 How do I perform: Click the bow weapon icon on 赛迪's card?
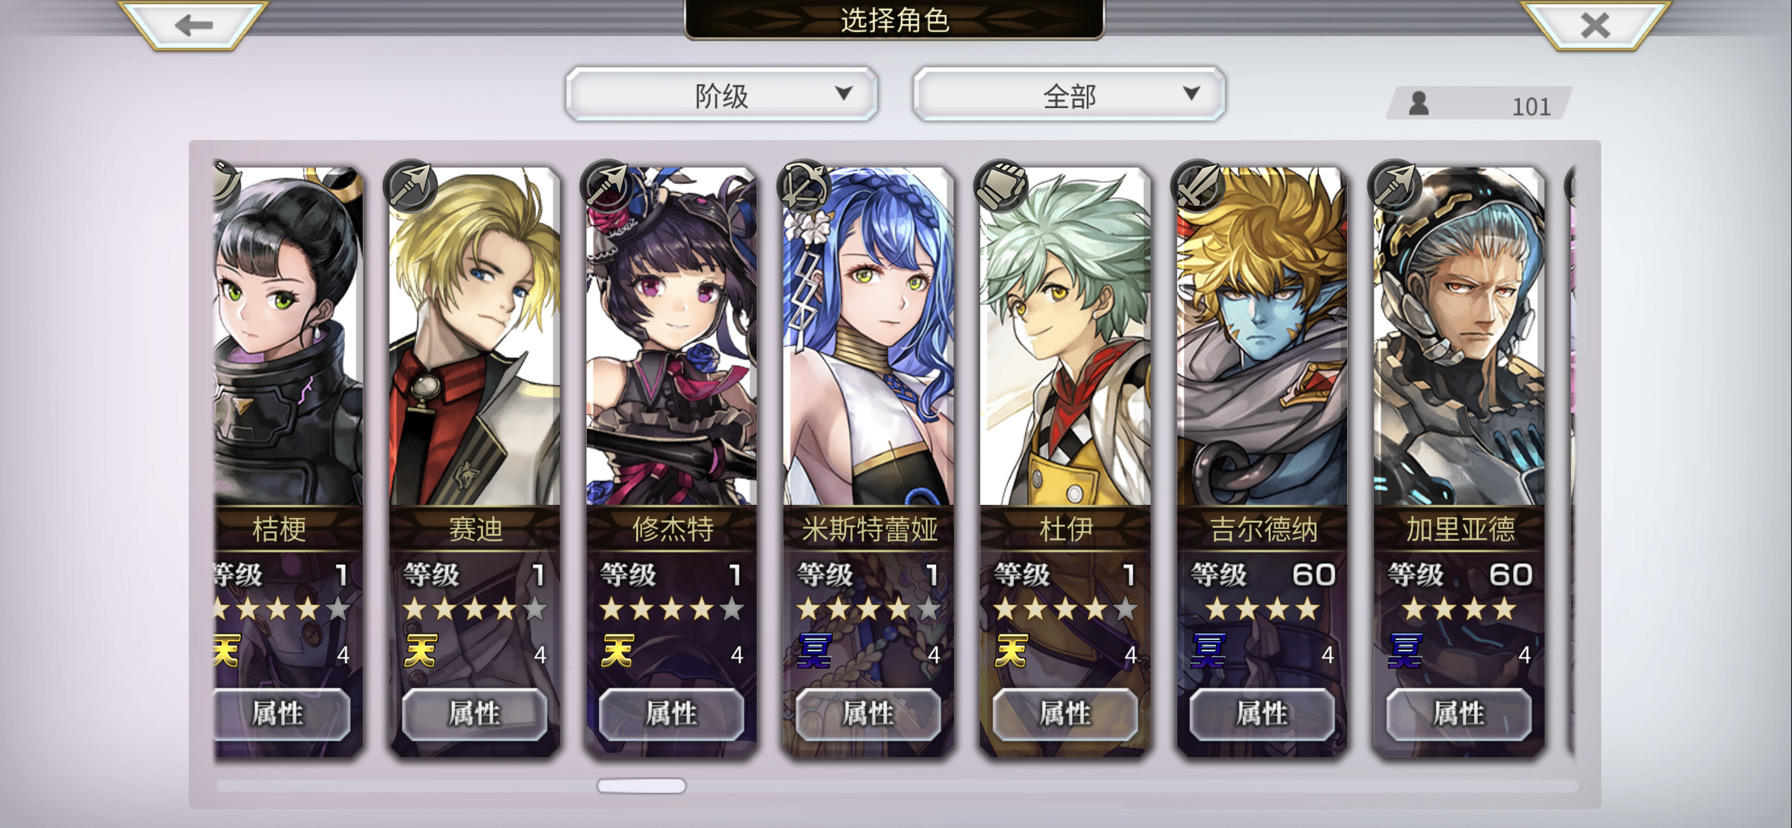coord(411,186)
